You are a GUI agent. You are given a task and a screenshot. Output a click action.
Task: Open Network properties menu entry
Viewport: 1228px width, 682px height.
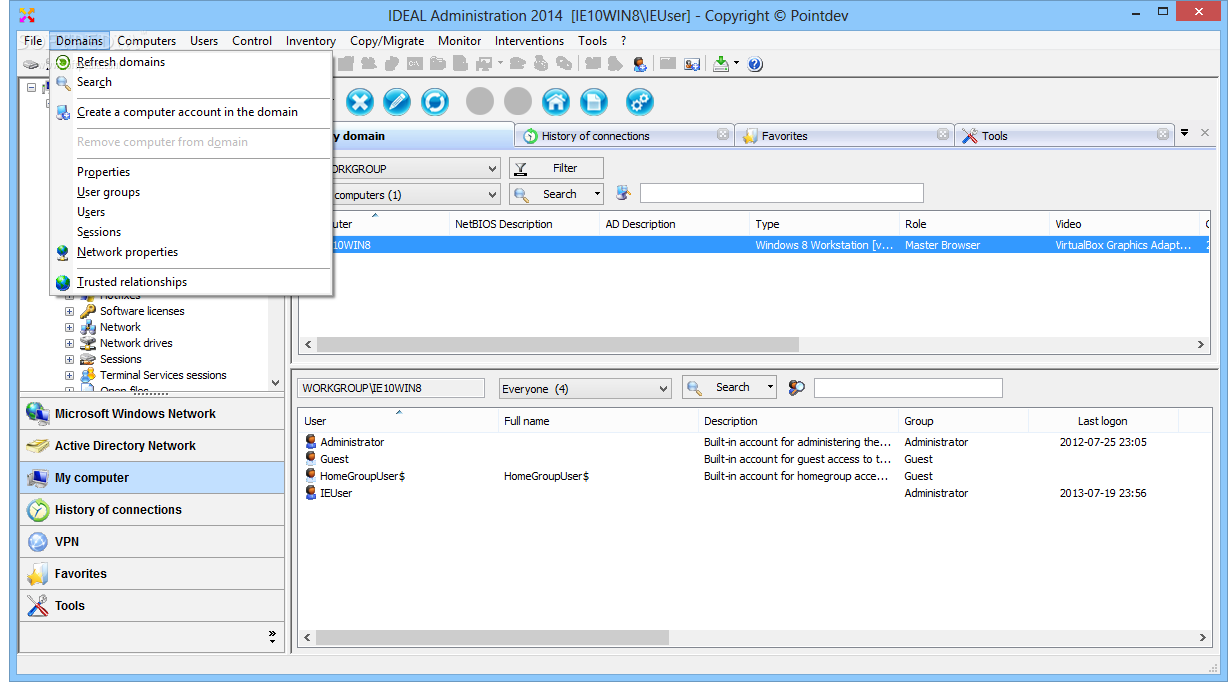[127, 252]
